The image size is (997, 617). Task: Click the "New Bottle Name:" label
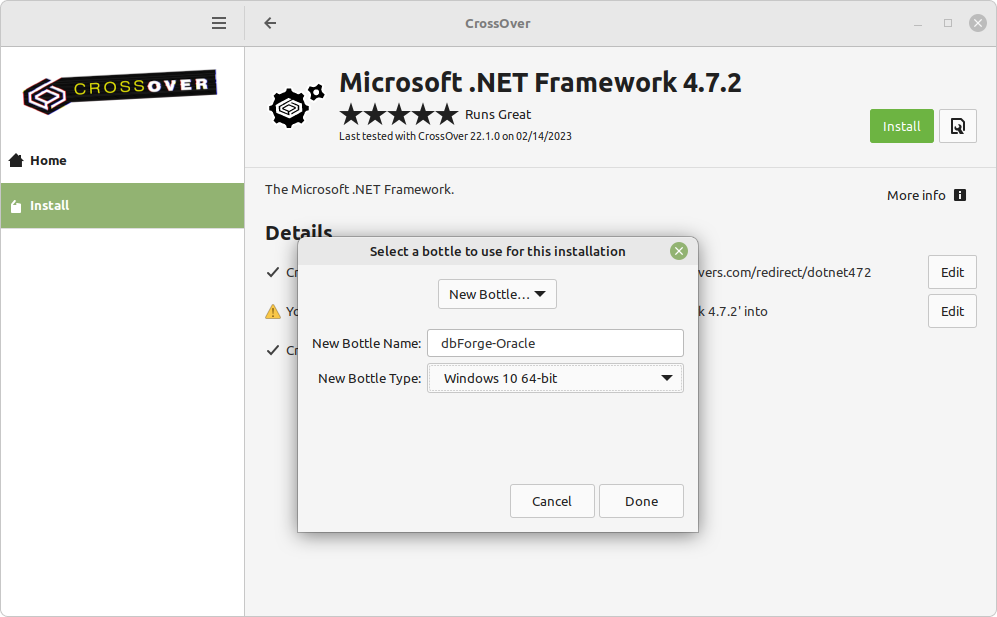pos(367,343)
